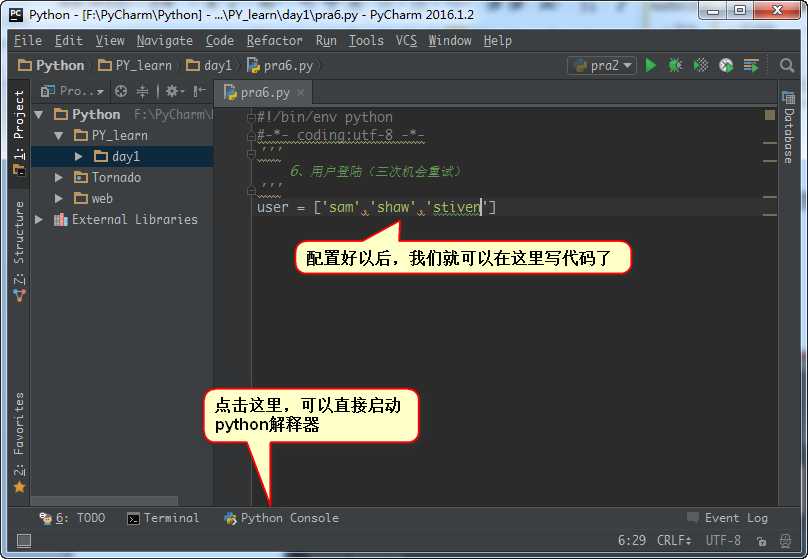Viewport: 808px width, 559px height.
Task: Click the scroll from source target icon
Action: click(x=121, y=91)
